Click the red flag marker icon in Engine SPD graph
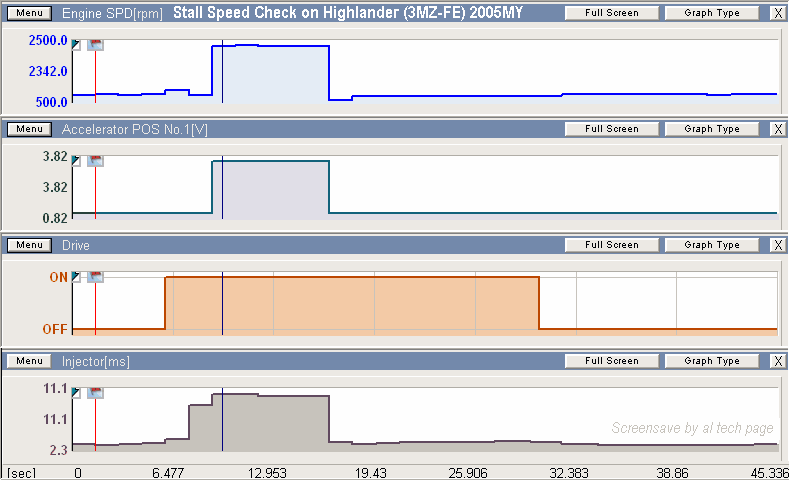Viewport: 789px width, 480px height. [96, 45]
